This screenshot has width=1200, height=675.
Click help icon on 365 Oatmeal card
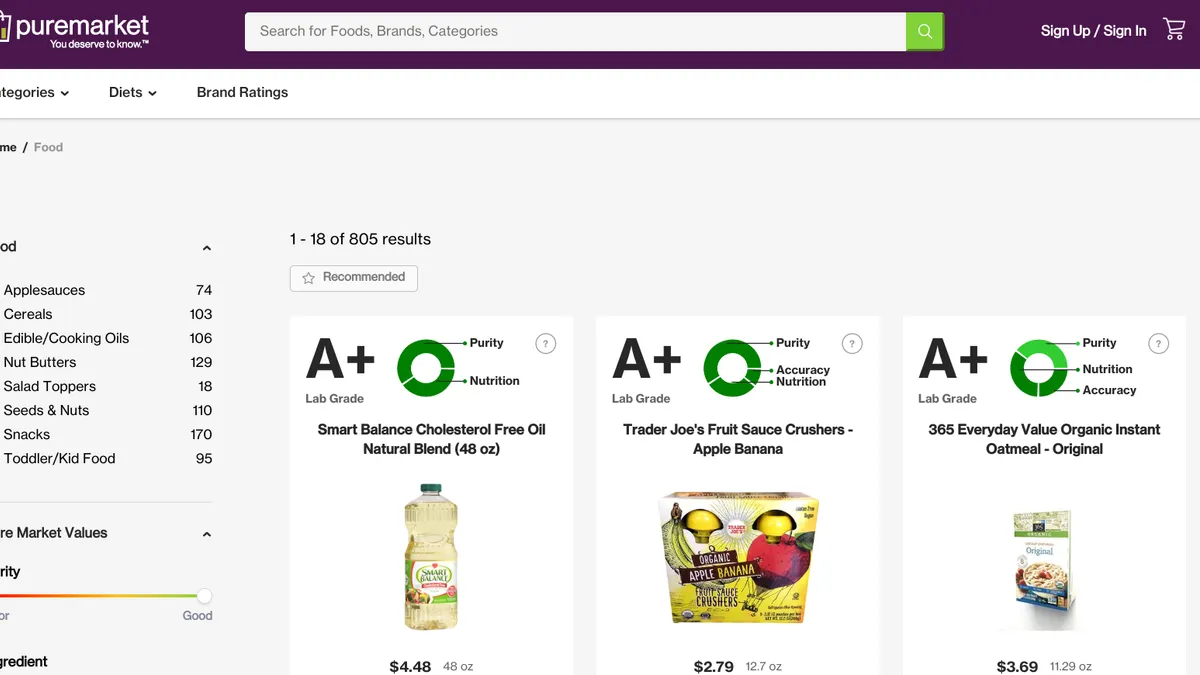pos(1158,344)
